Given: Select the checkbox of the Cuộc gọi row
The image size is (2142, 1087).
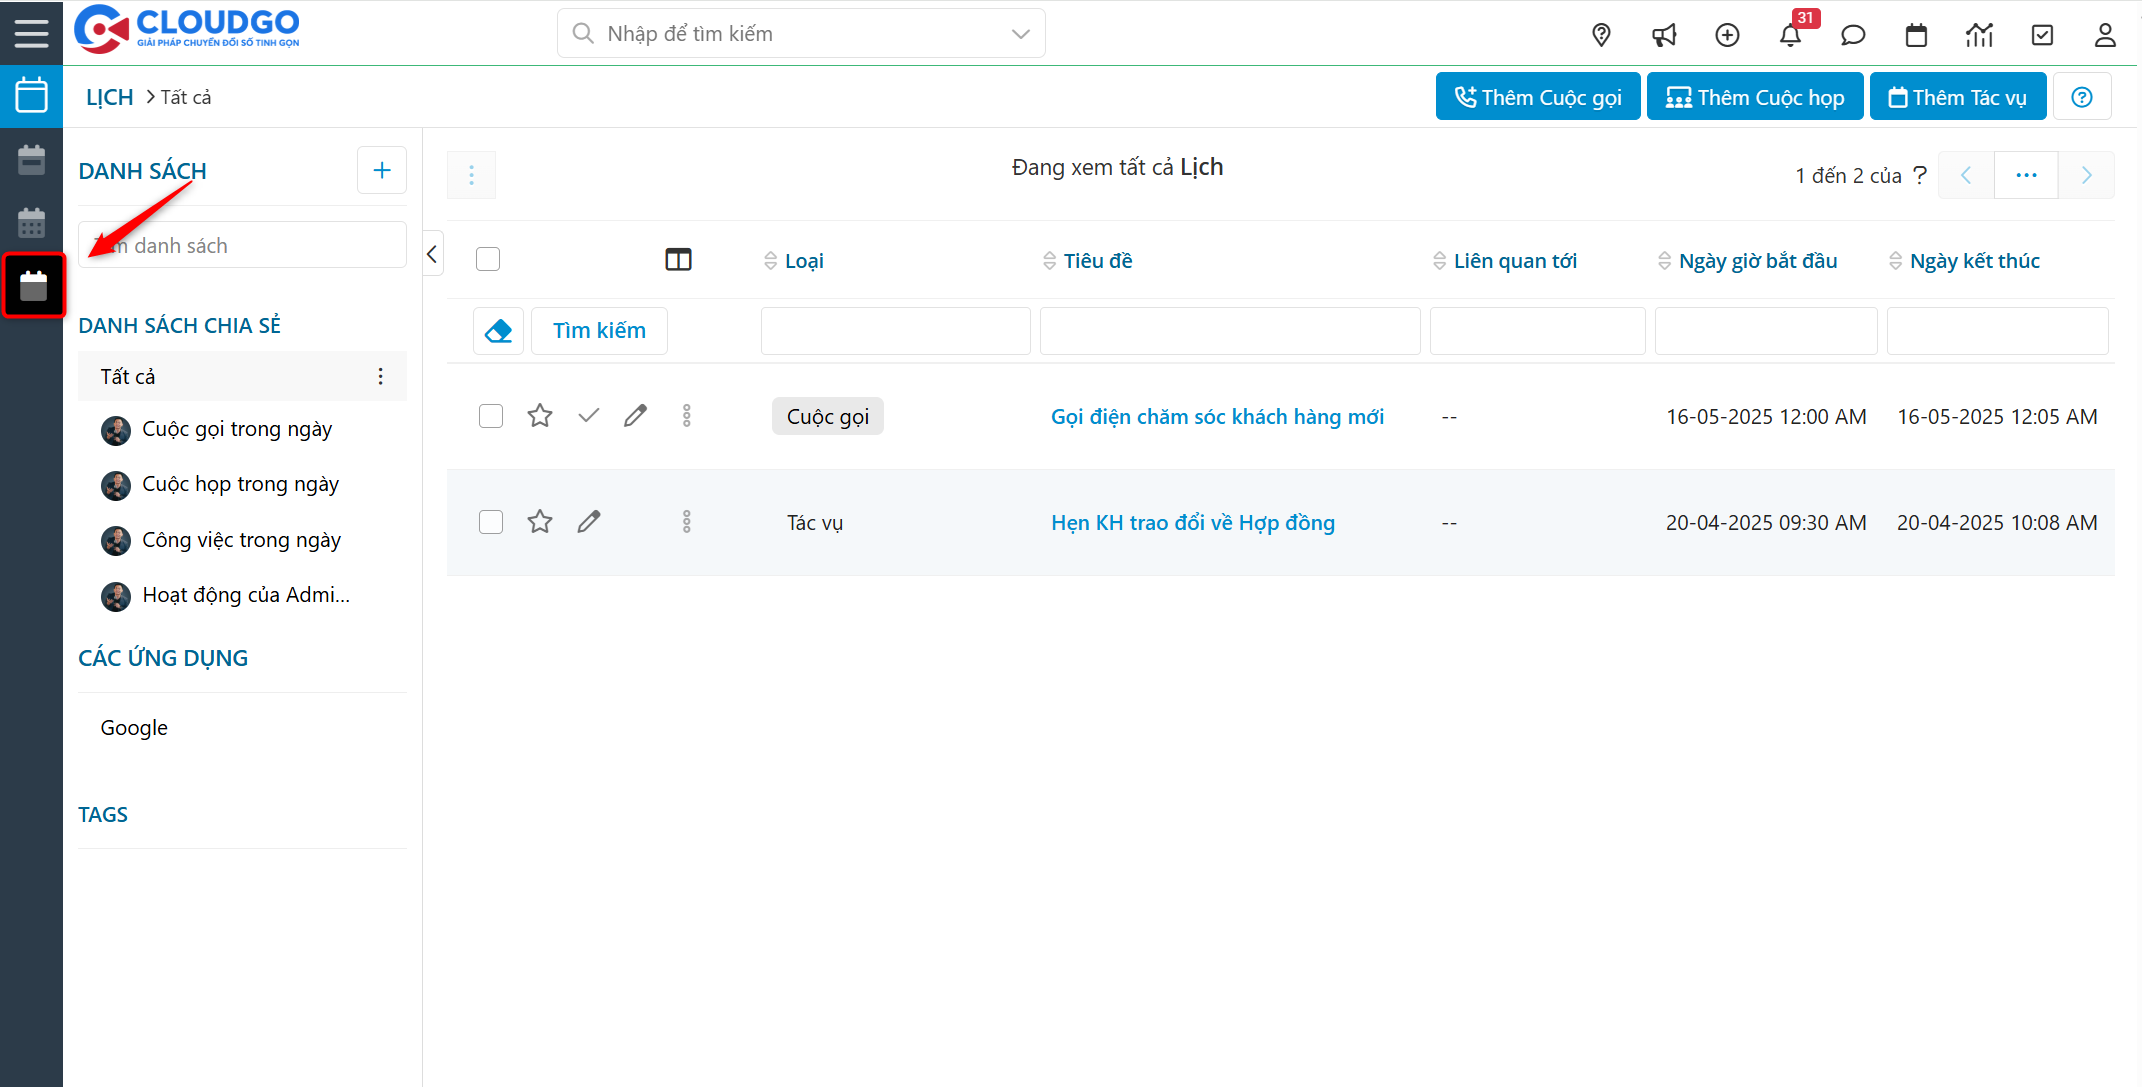Looking at the screenshot, I should 491,415.
